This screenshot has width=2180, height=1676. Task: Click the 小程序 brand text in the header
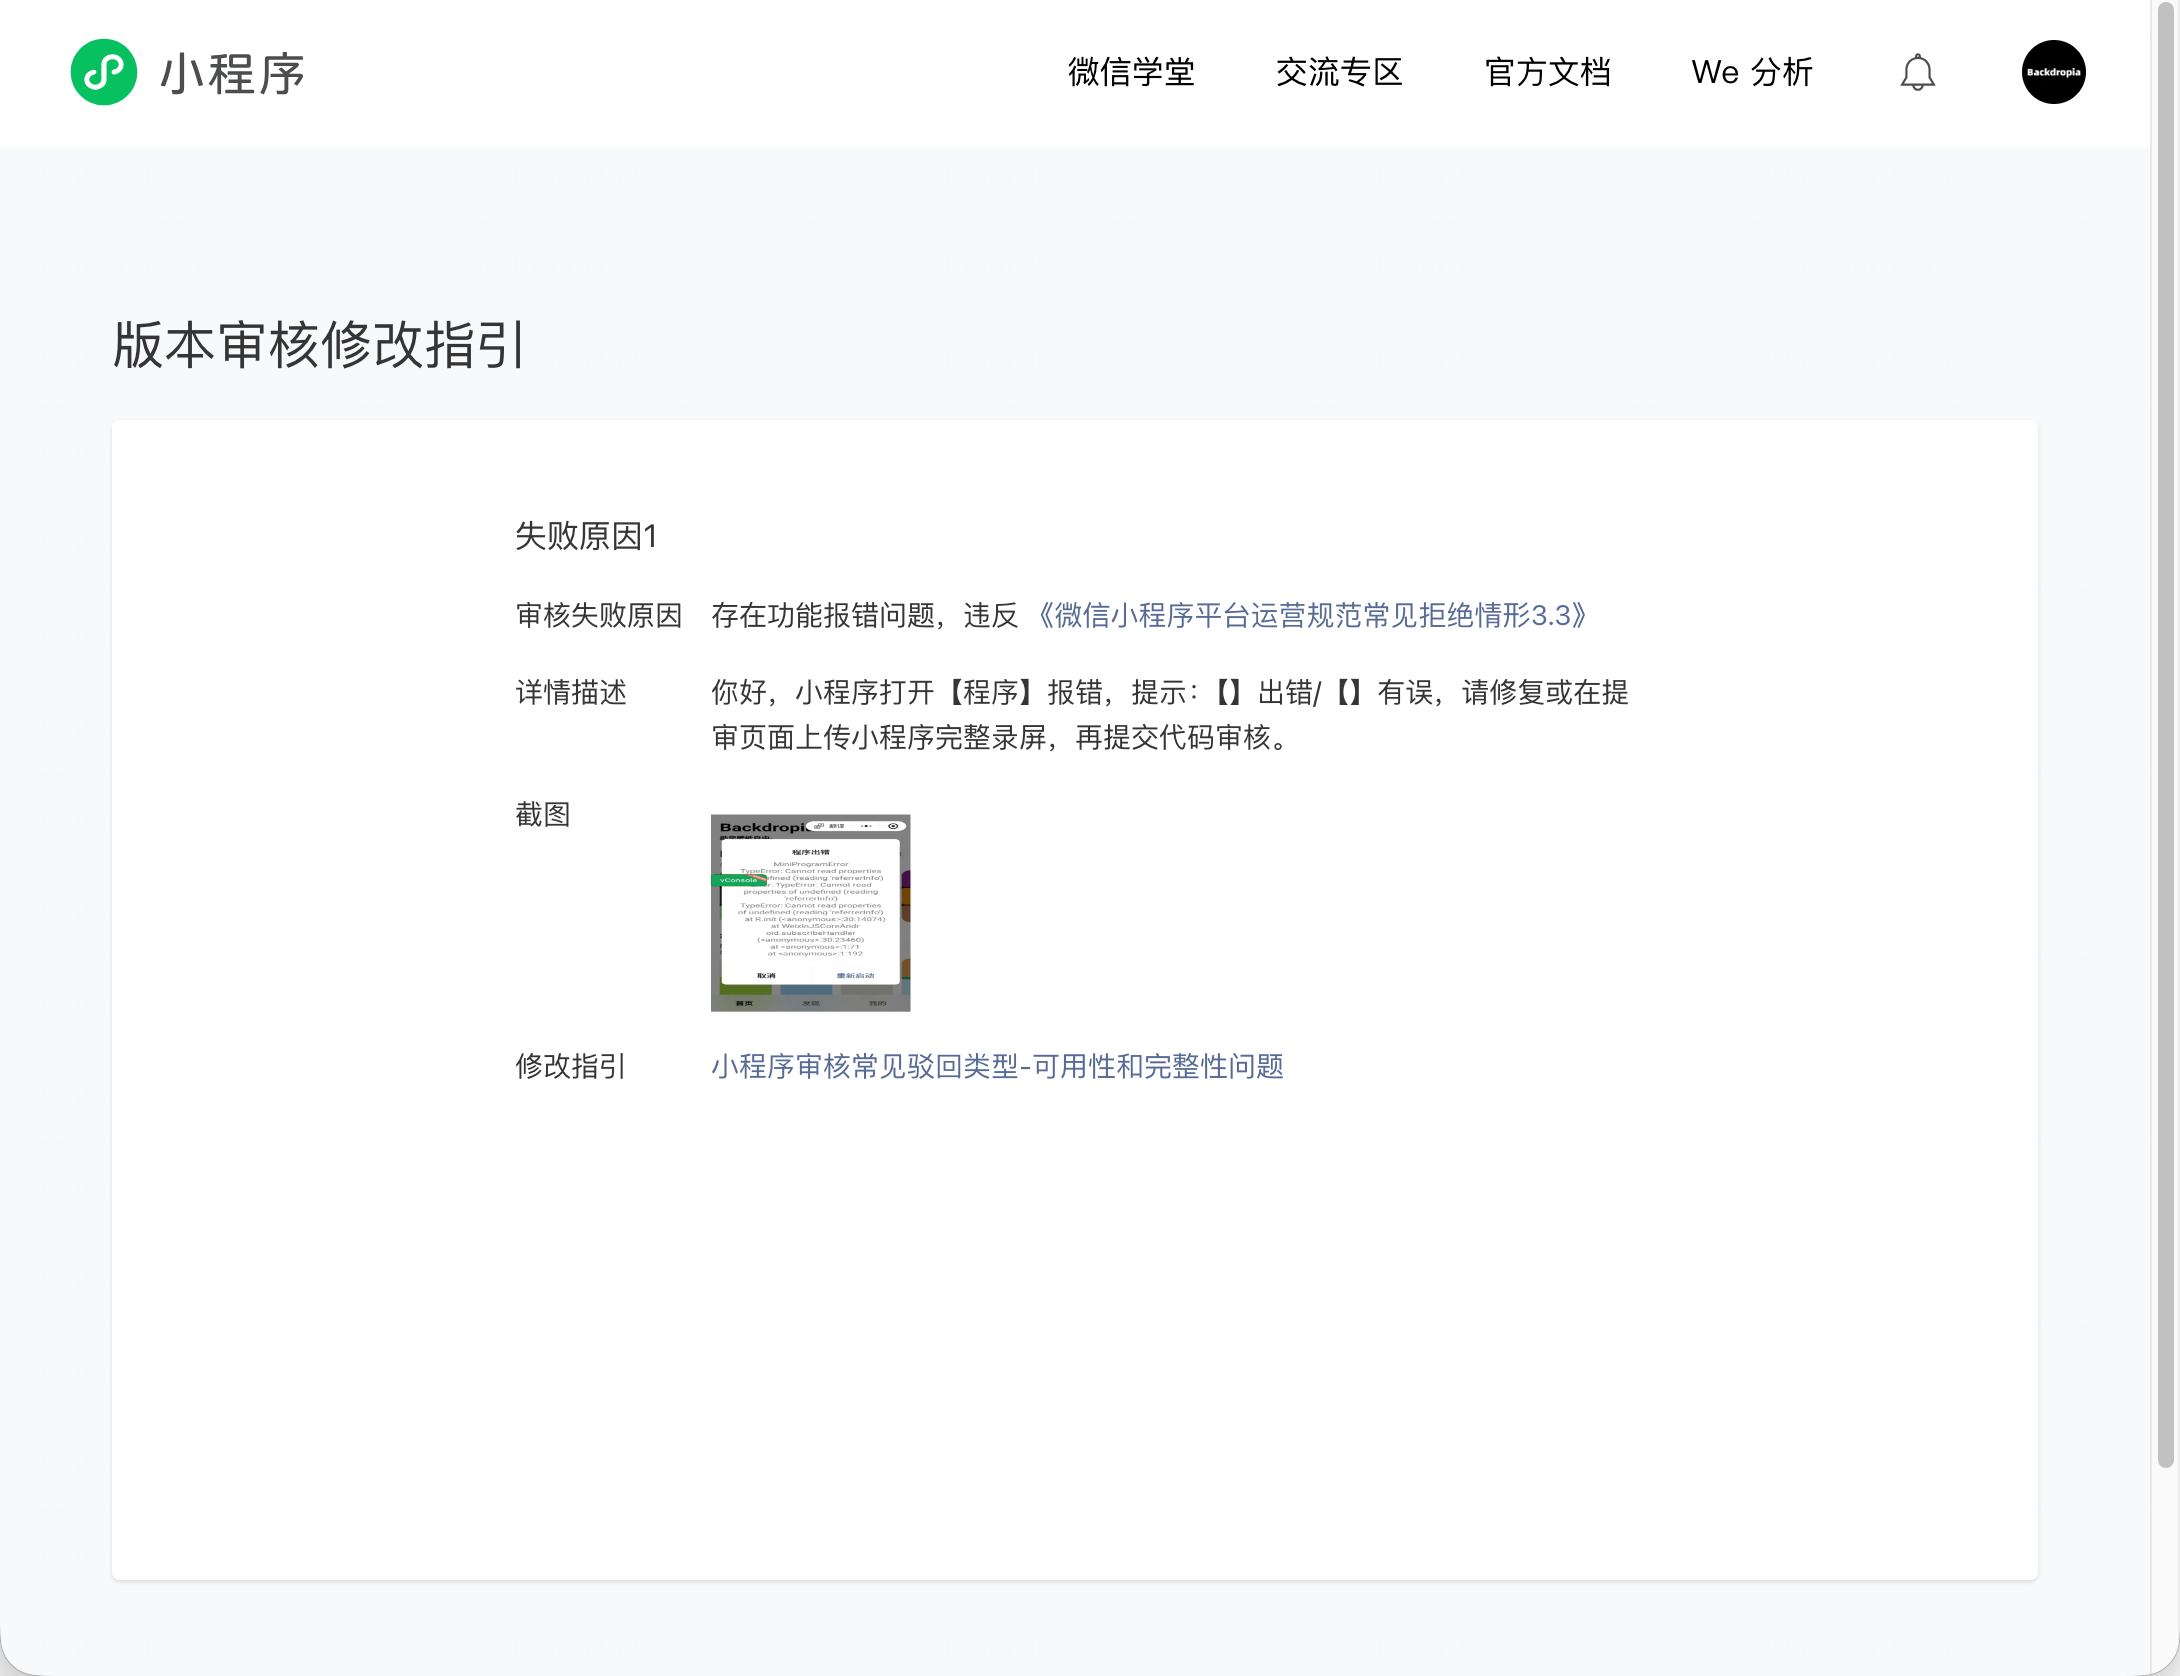point(232,74)
